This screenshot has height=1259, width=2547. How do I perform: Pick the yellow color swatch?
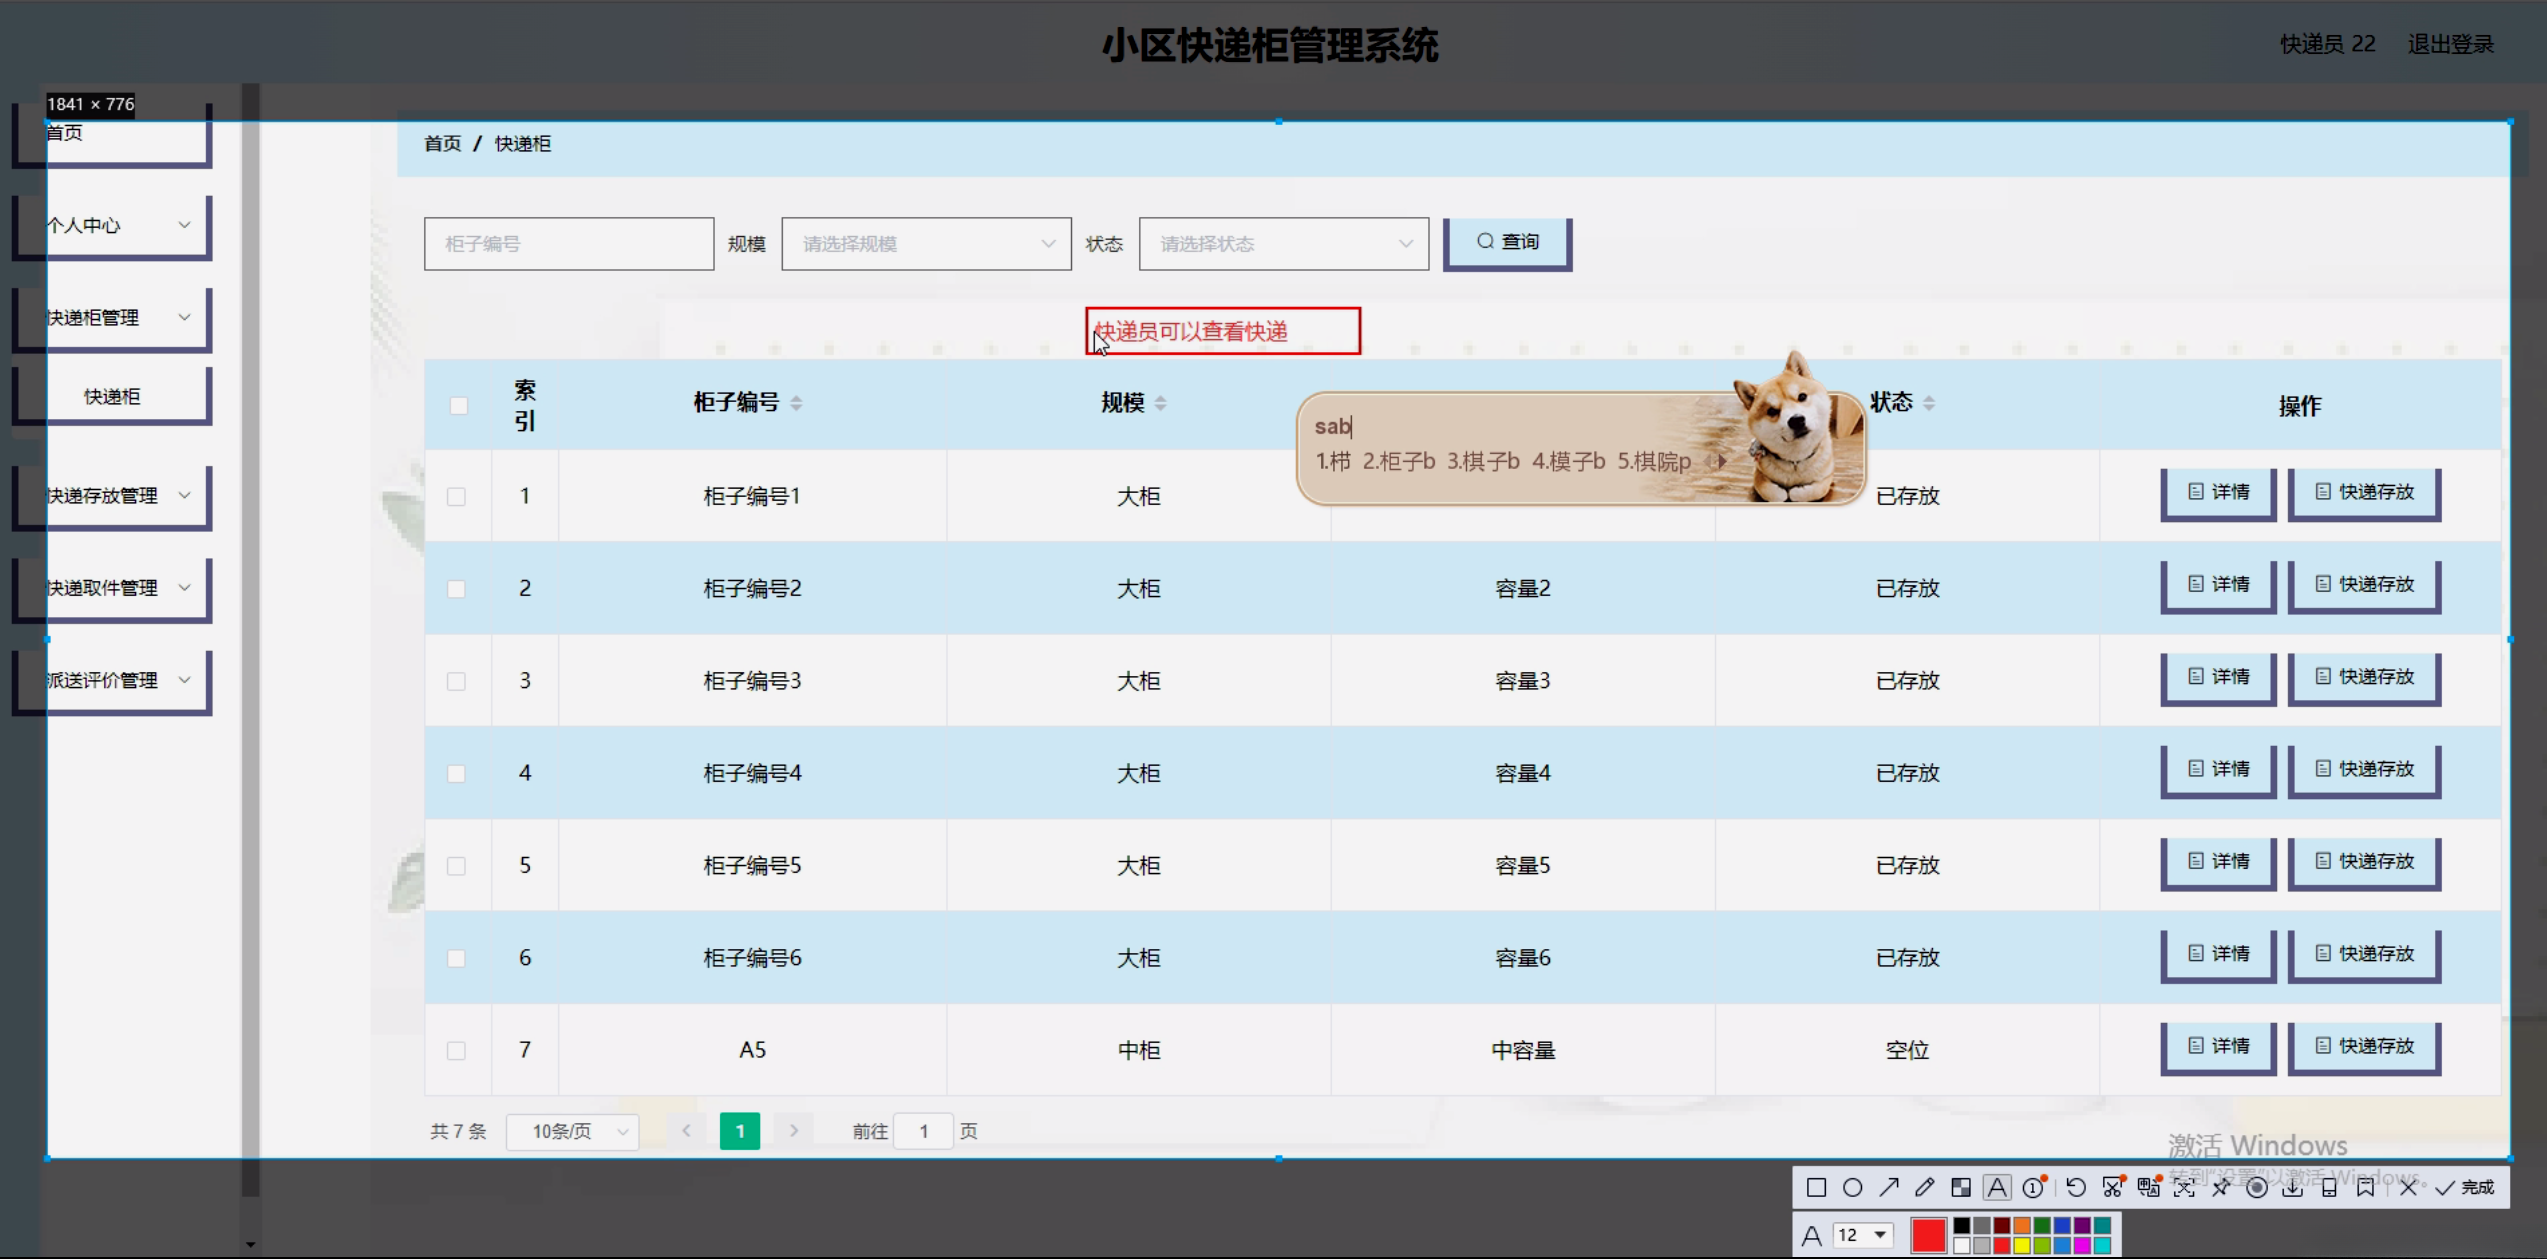(x=2022, y=1245)
